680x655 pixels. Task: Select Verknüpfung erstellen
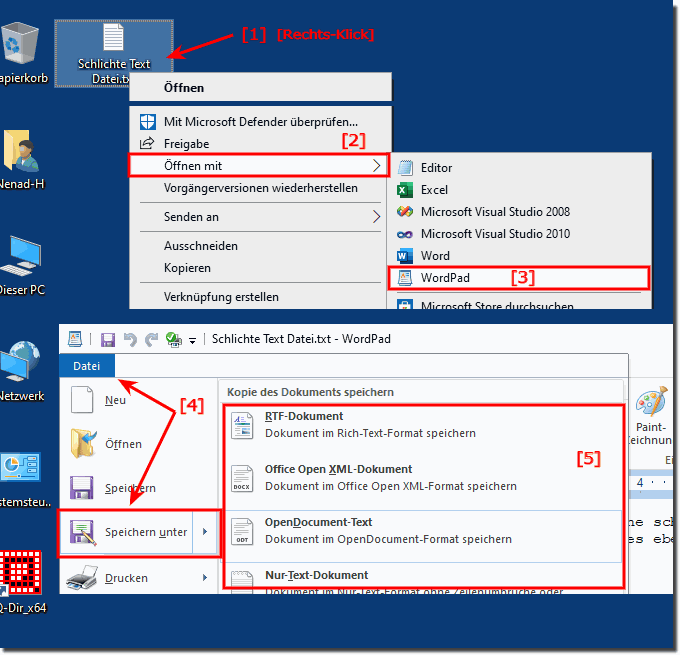pos(261,297)
